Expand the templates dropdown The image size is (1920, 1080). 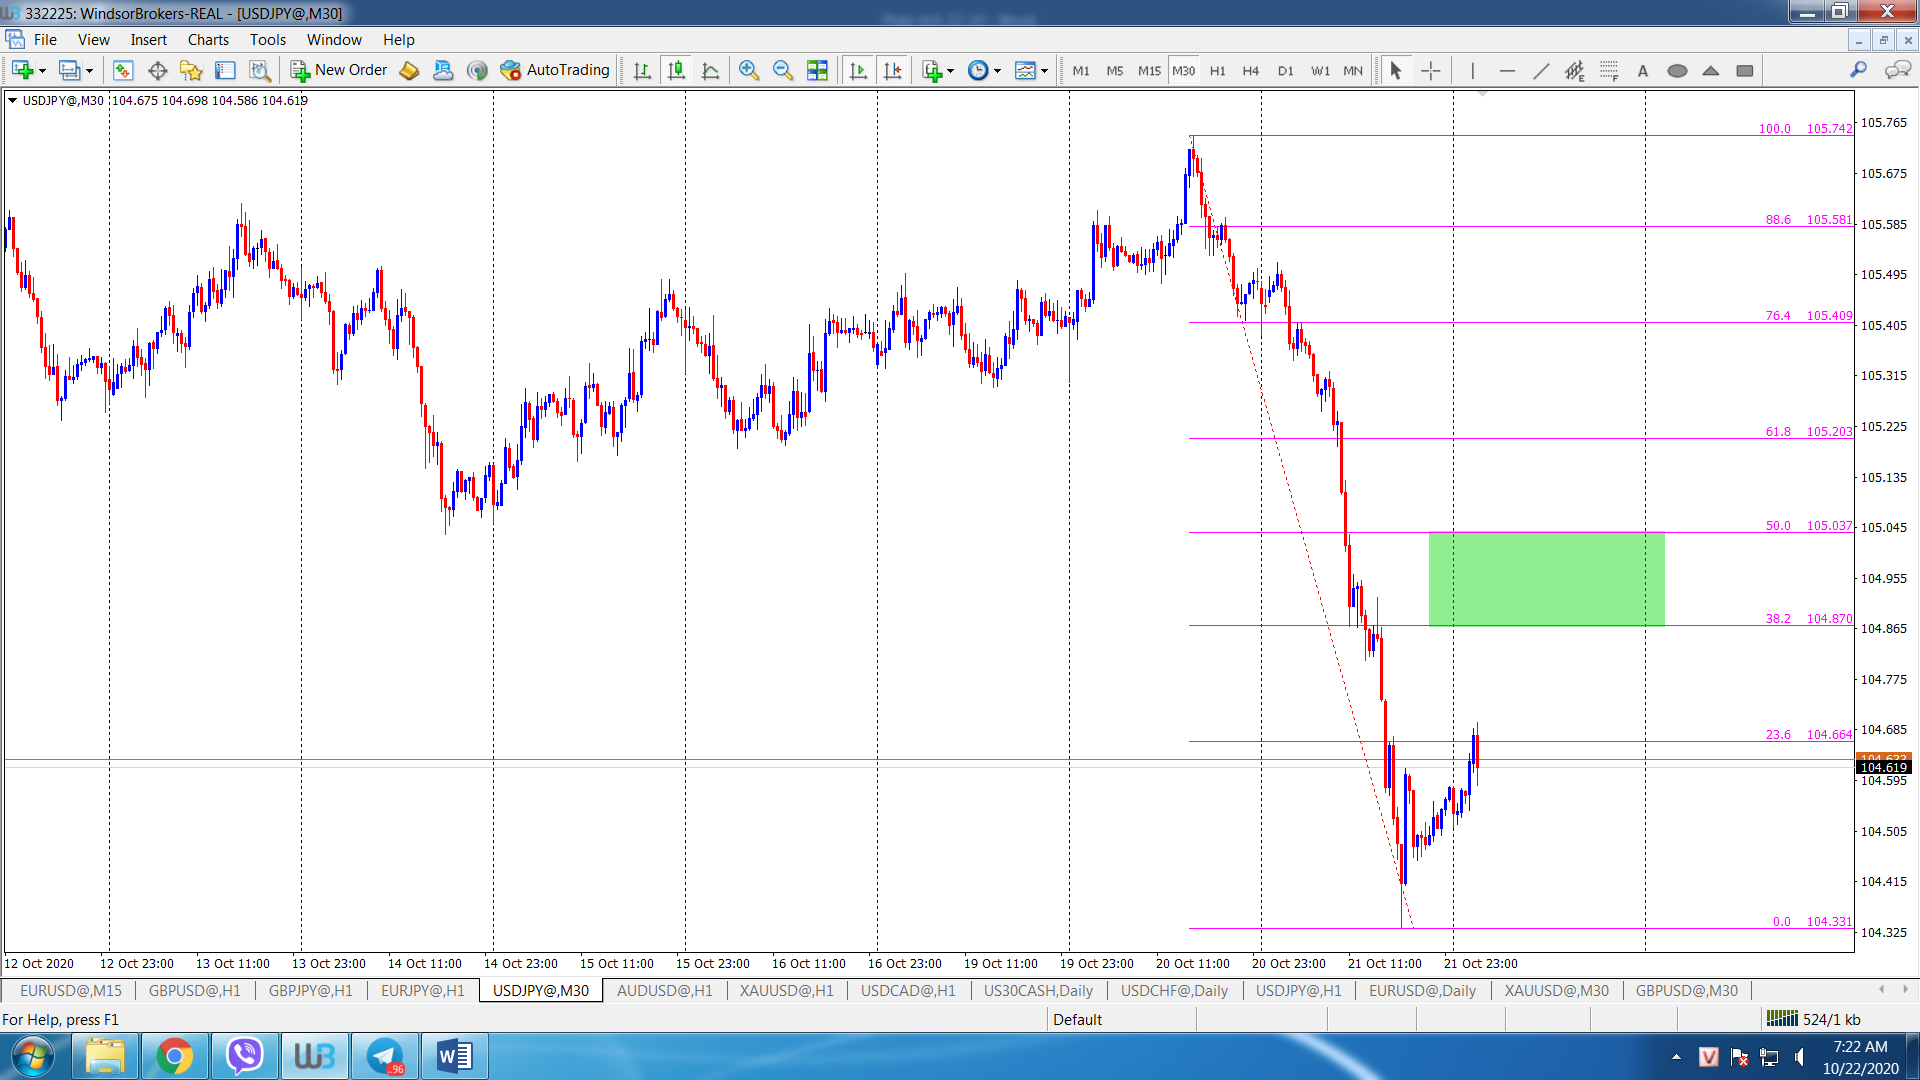[1044, 71]
